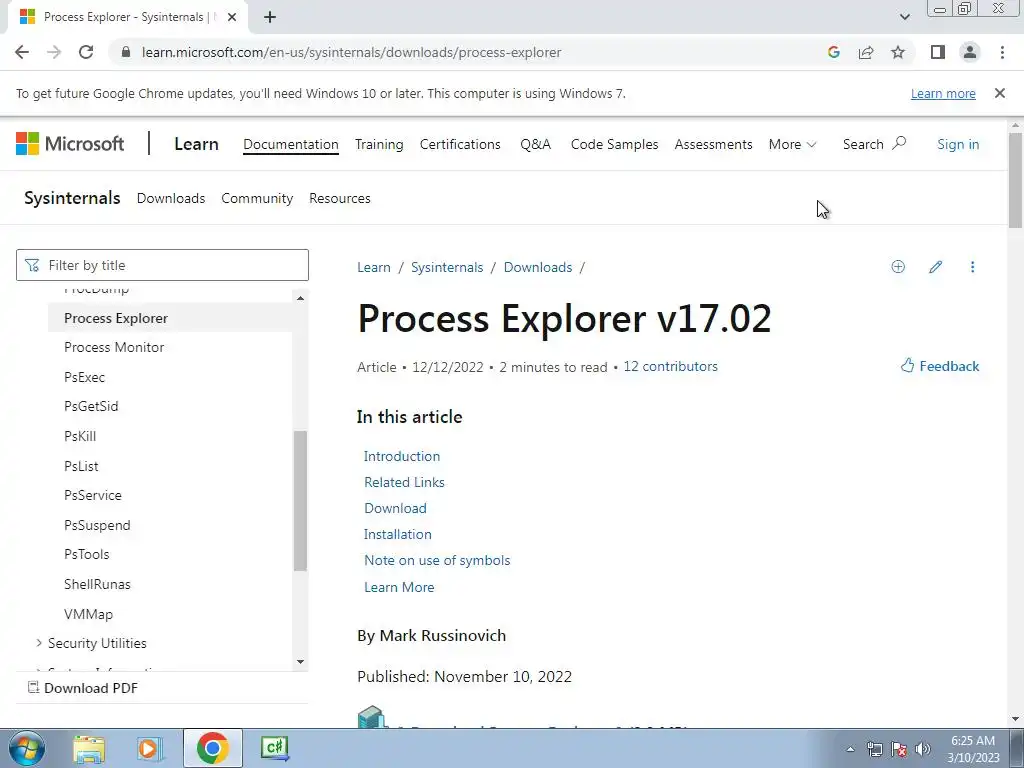1024x768 pixels.
Task: Click the volume speaker tray icon
Action: pos(923,749)
